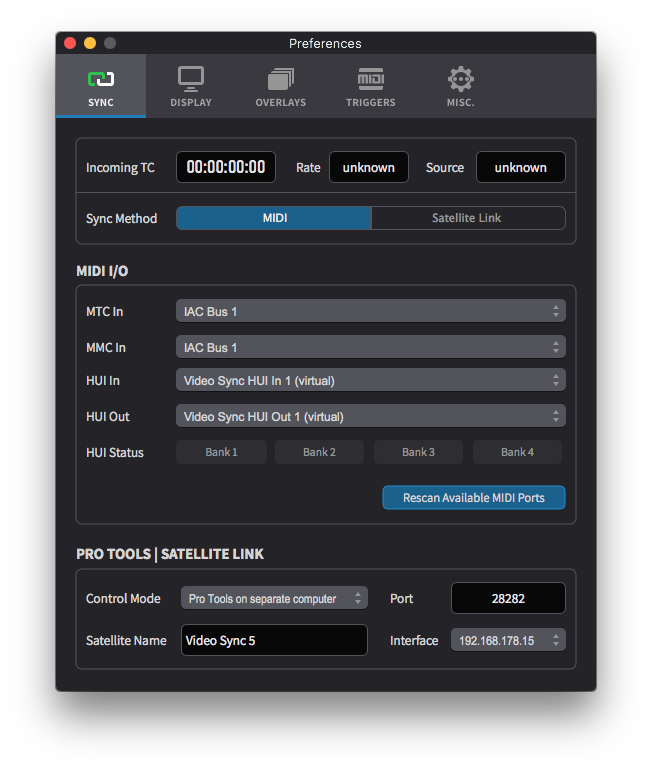Click the HUI Status Bank 1 indicator

pyautogui.click(x=221, y=452)
